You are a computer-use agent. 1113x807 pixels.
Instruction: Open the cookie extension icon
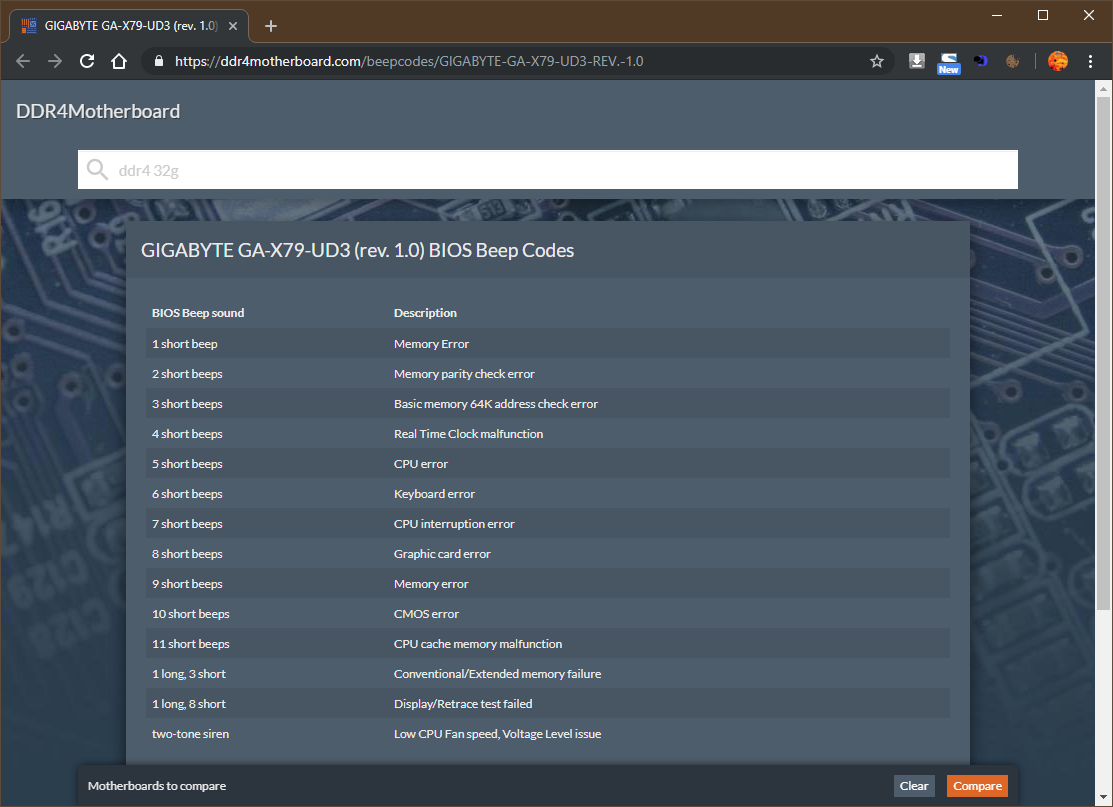[1012, 61]
